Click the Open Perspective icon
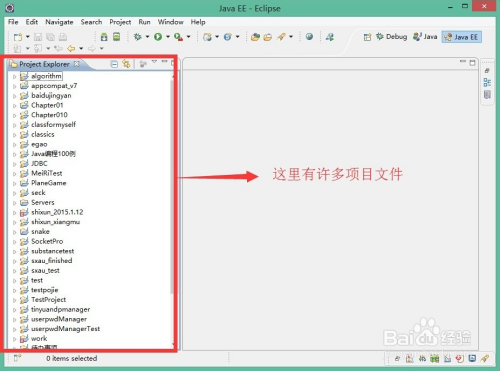Screen dimensions: 500x371 (x=367, y=37)
